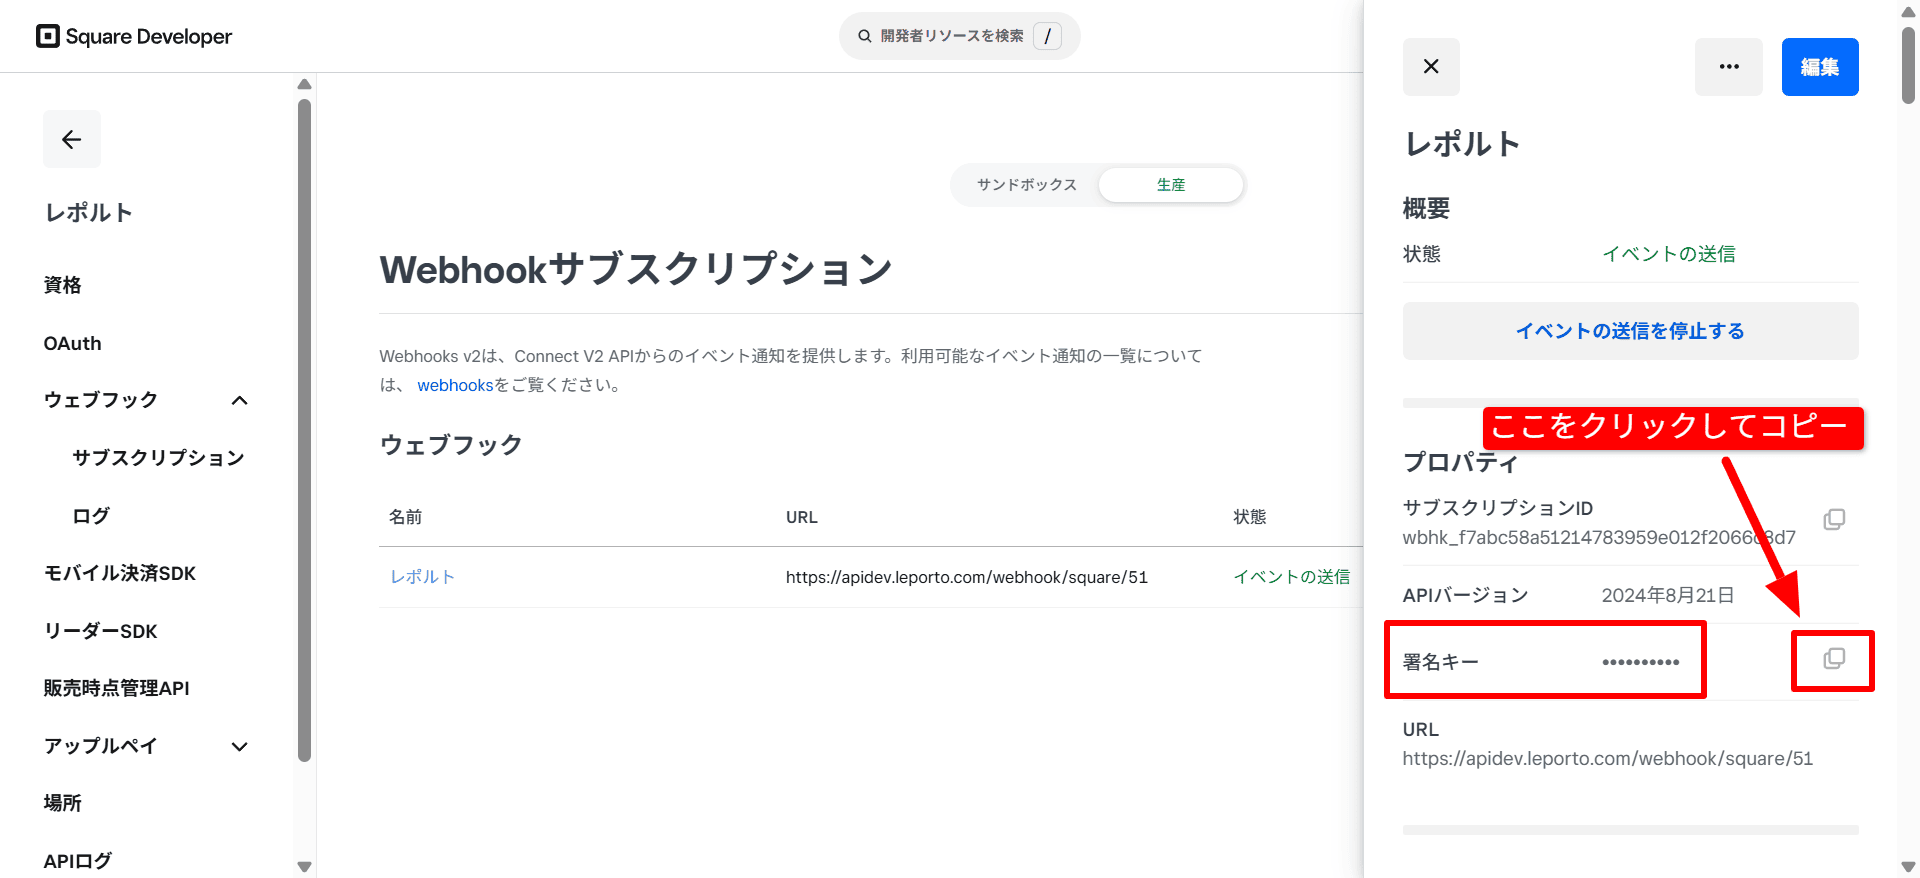The height and width of the screenshot is (878, 1920).
Task: Click the search magnifier icon
Action: (865, 36)
